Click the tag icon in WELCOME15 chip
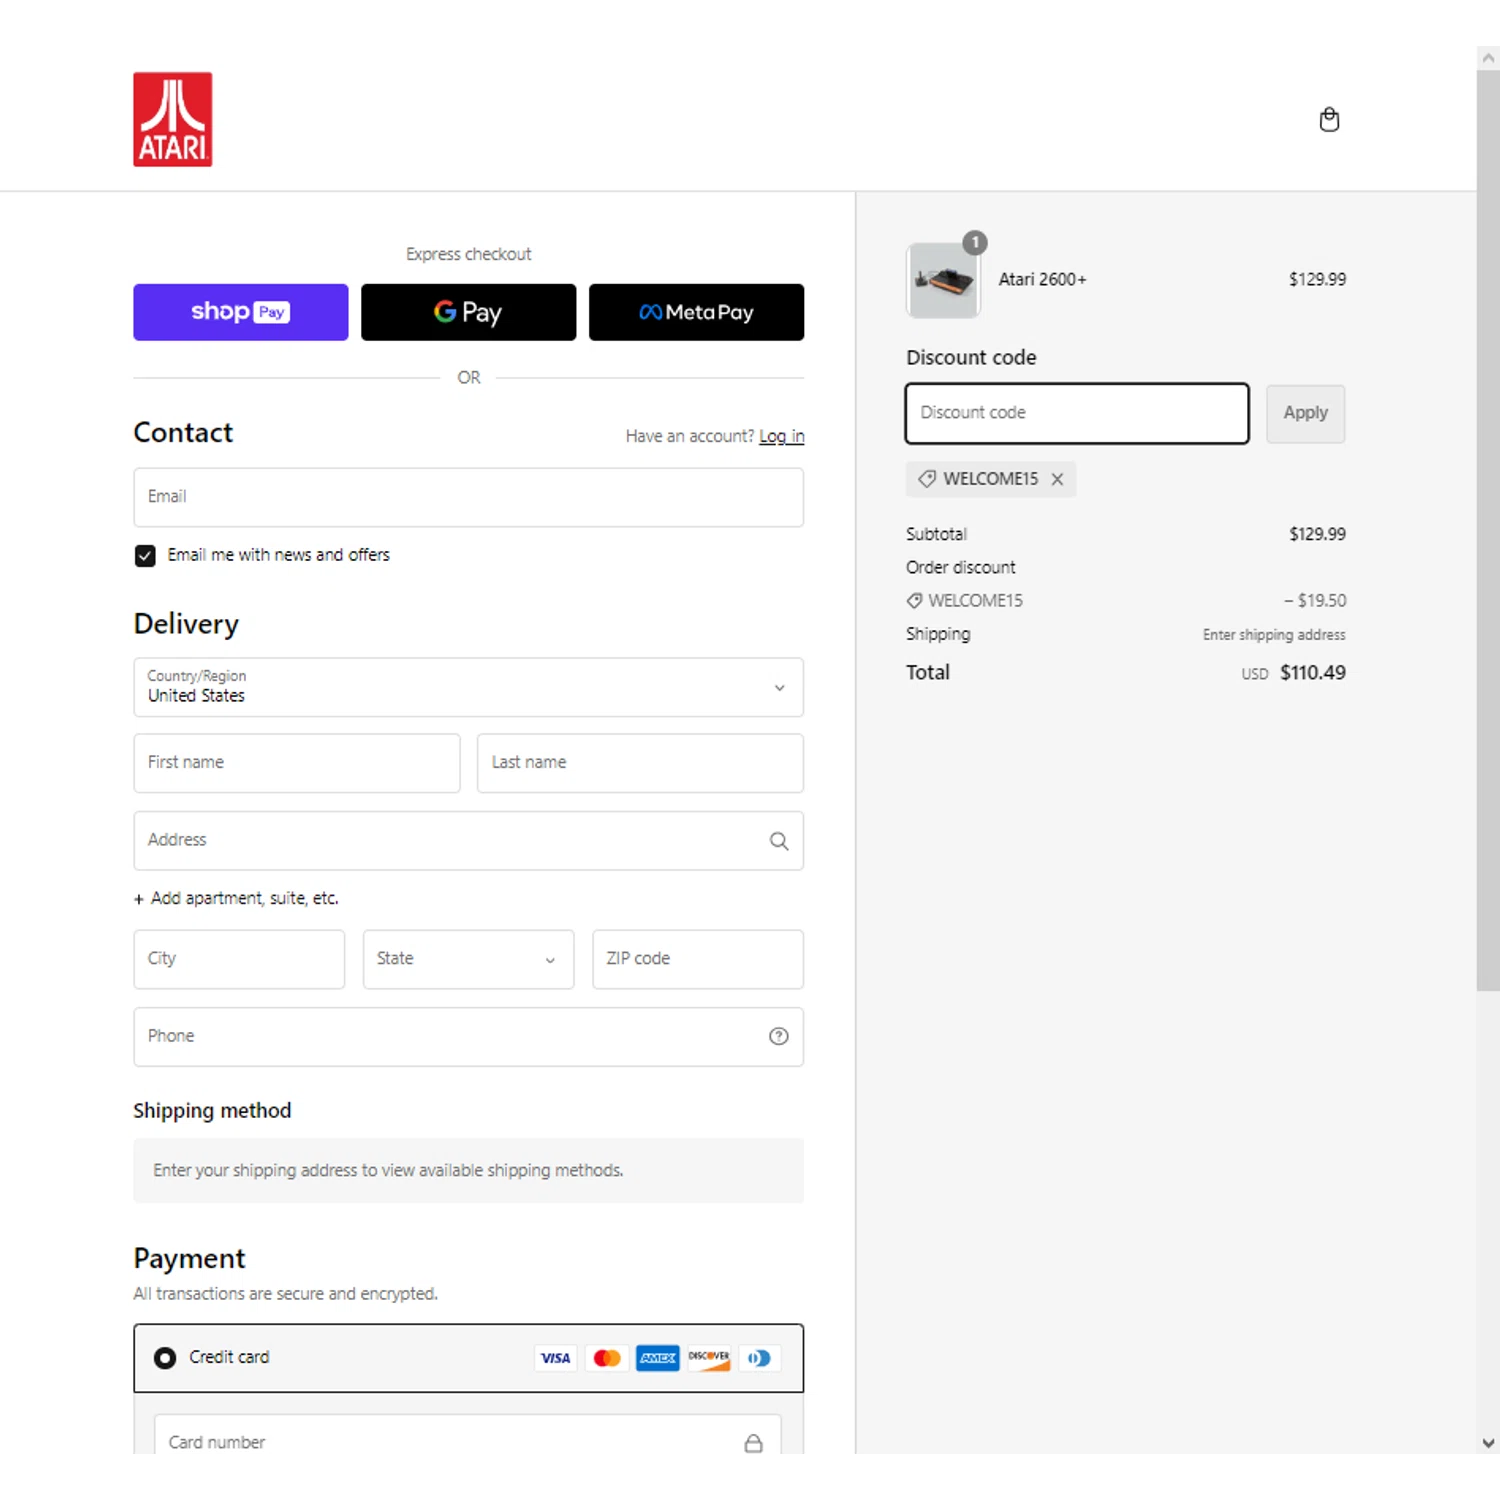Screen dimensions: 1500x1500 [x=927, y=479]
